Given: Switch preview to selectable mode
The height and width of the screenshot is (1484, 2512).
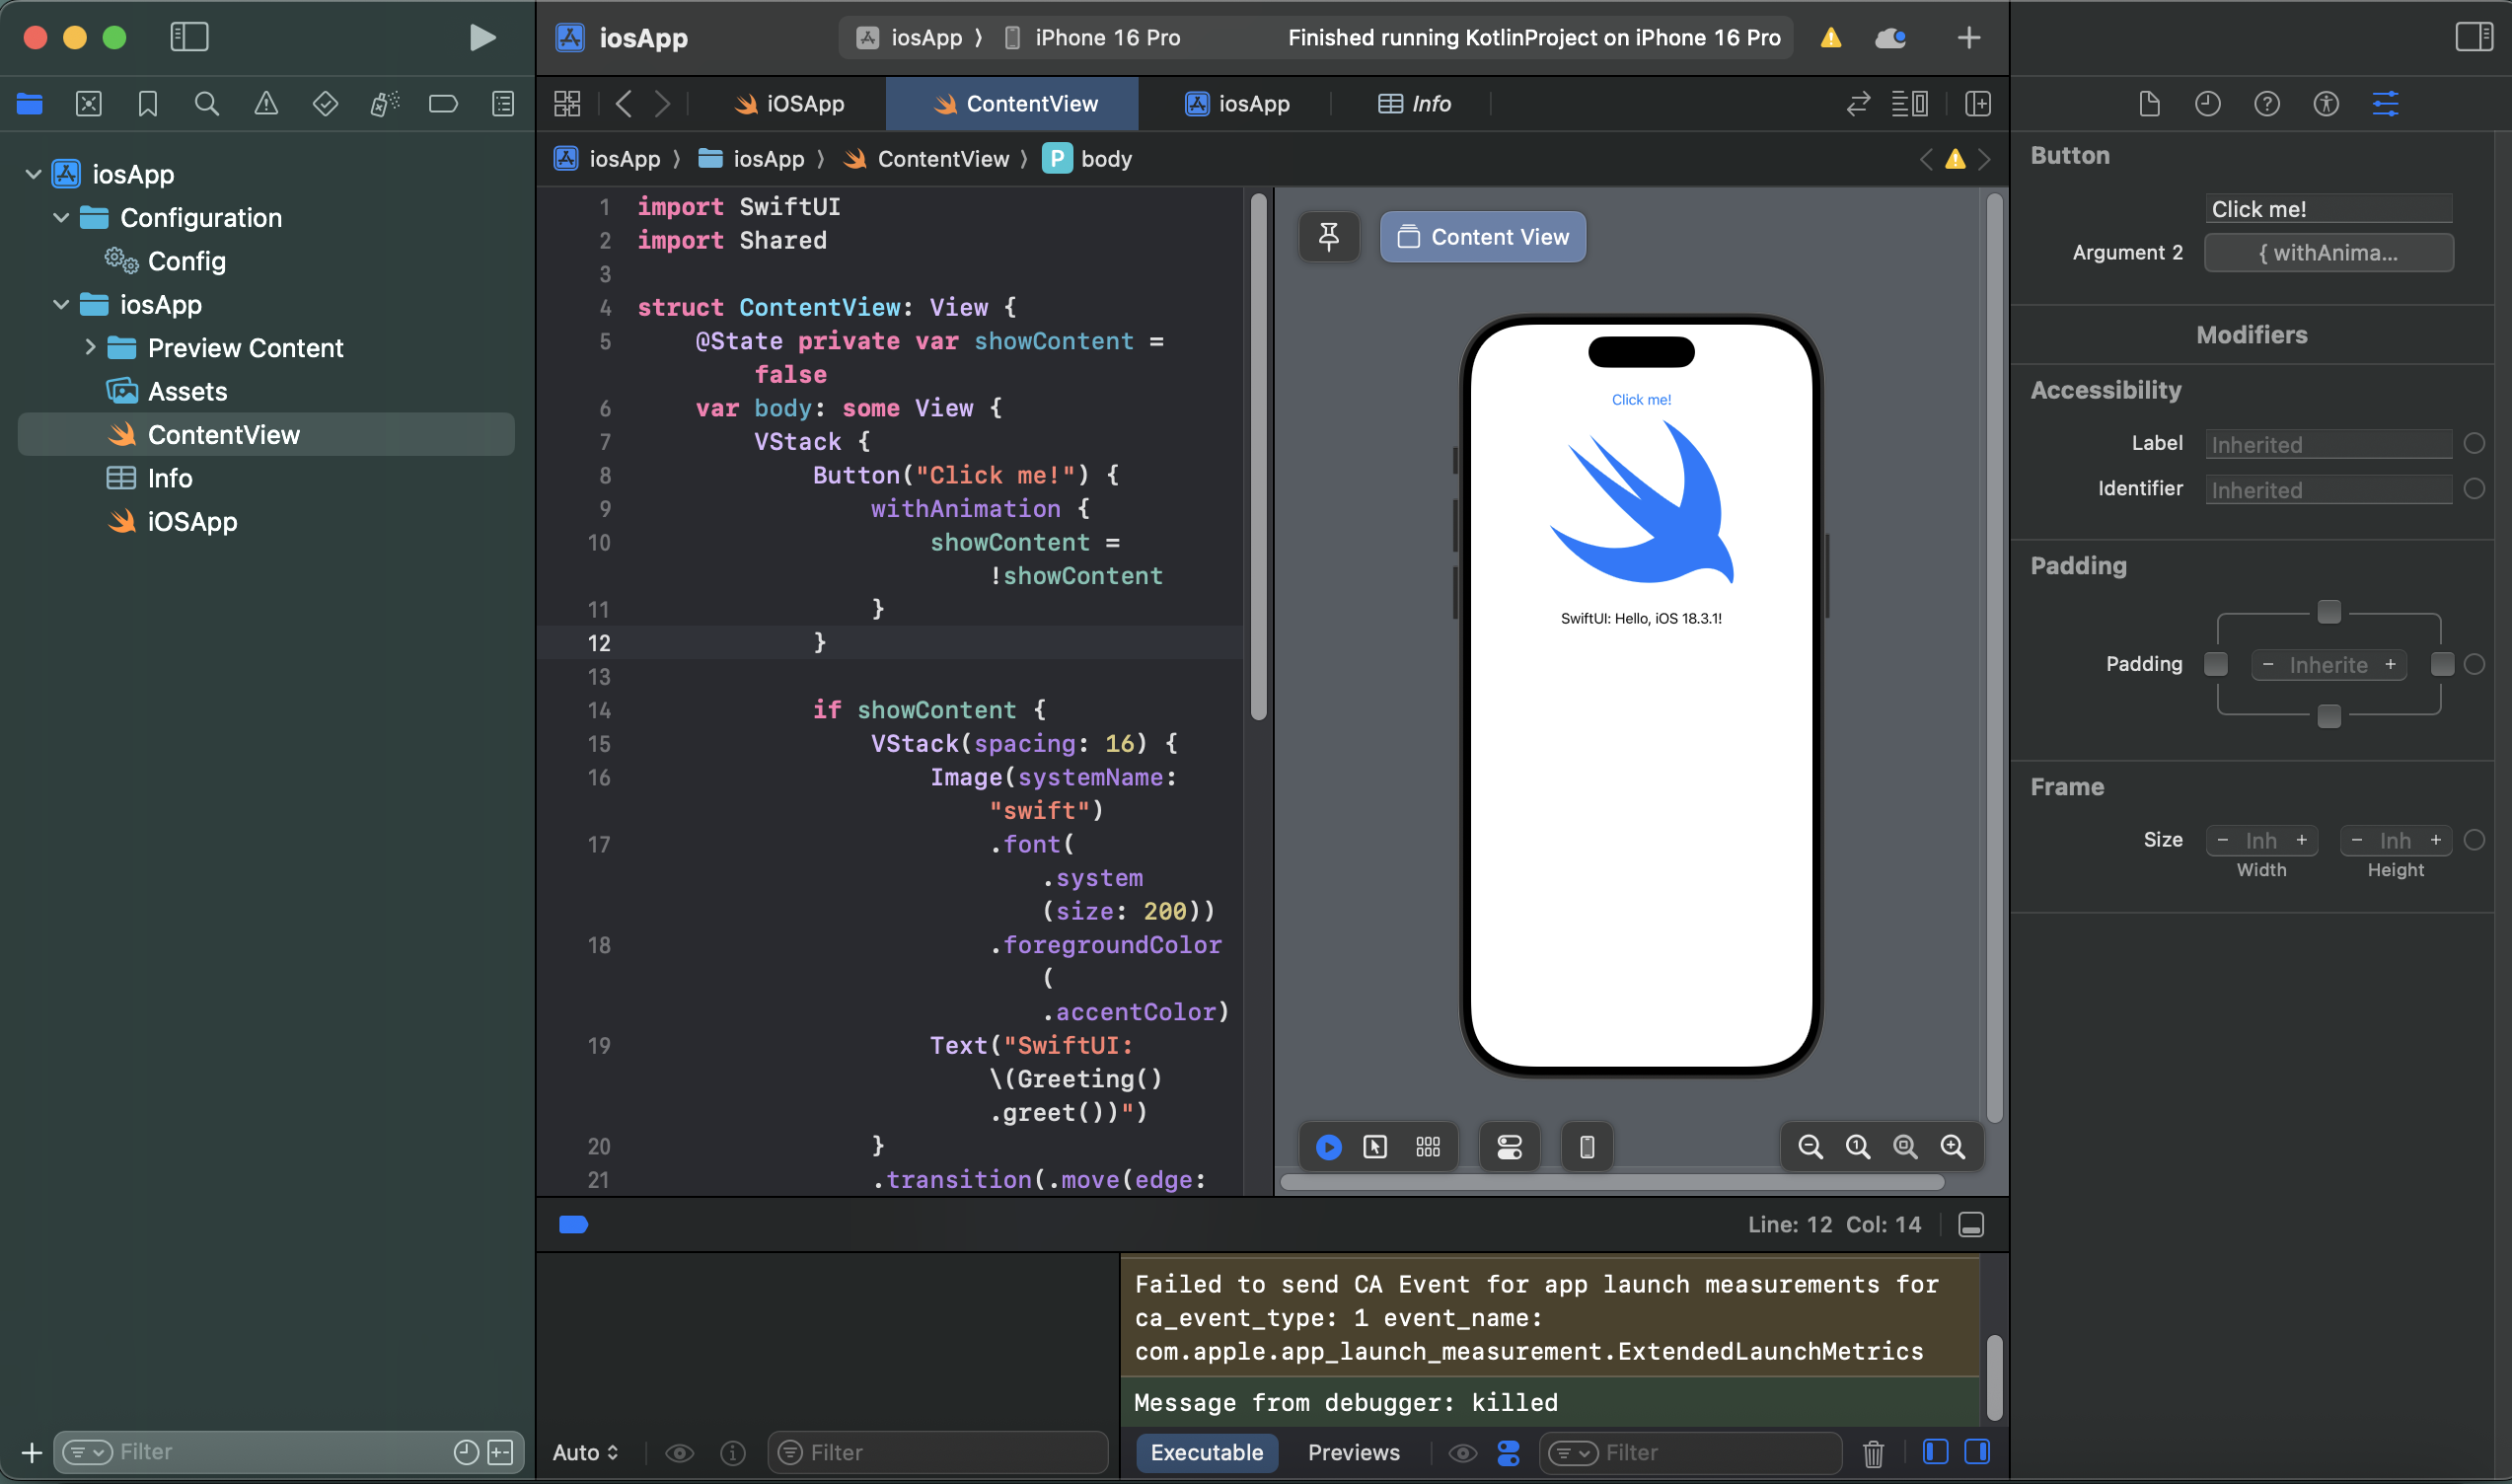Looking at the screenshot, I should pos(1375,1146).
